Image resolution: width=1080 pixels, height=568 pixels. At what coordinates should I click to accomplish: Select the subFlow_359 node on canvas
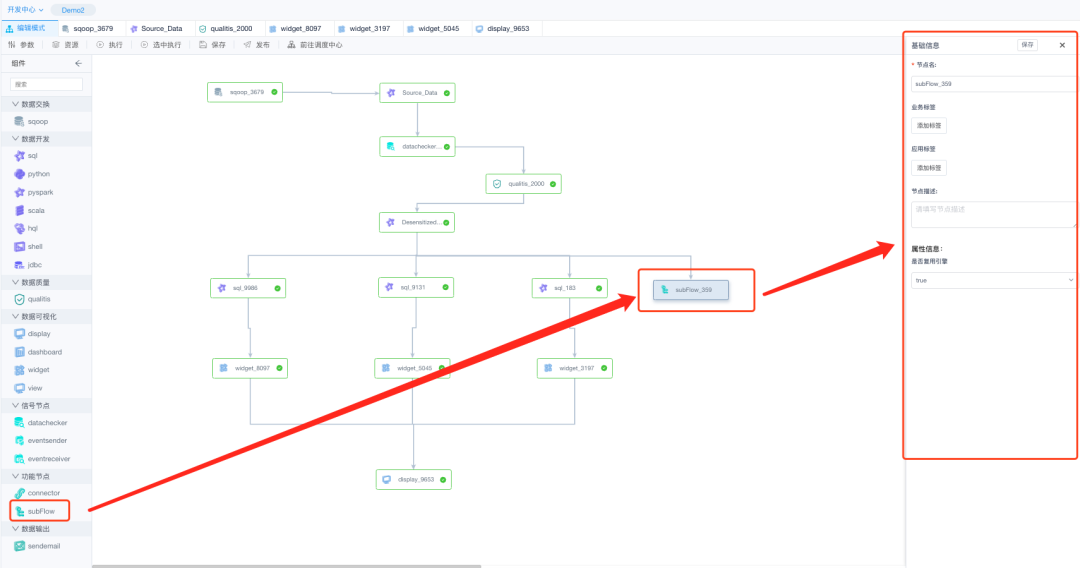pyautogui.click(x=691, y=290)
